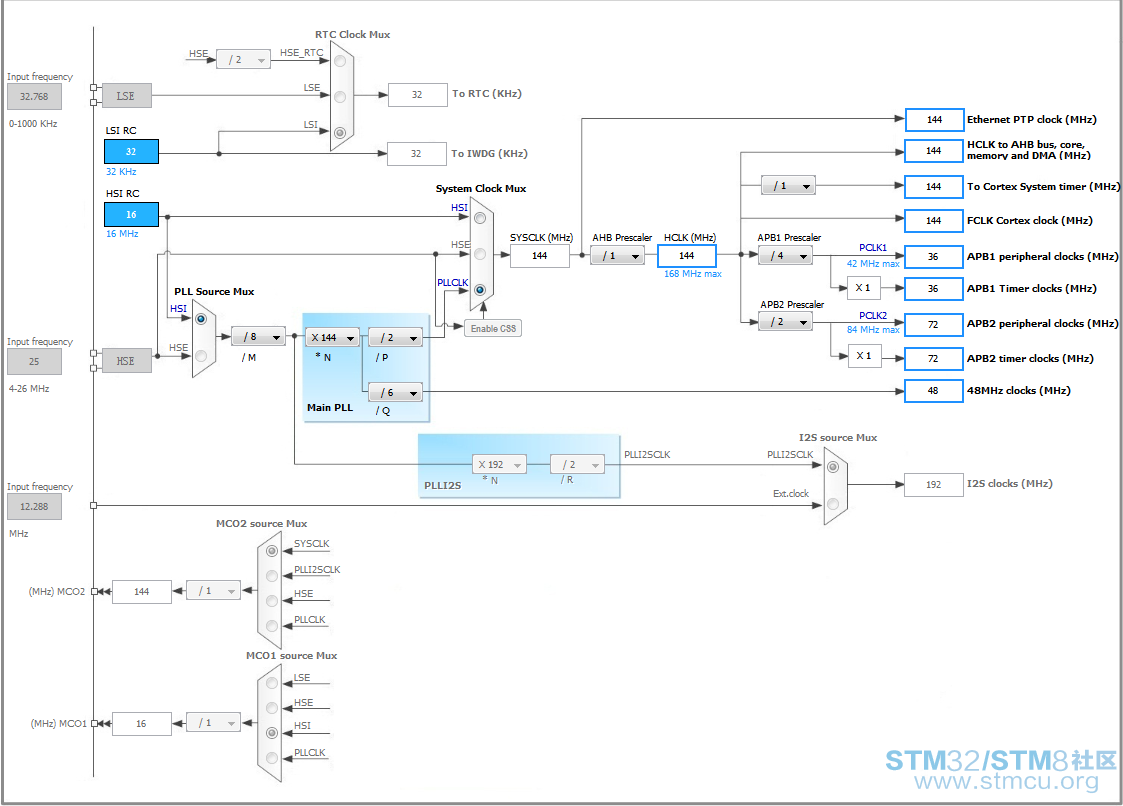Select LSE source in RTC Clock Mux
The image size is (1123, 806).
point(340,97)
